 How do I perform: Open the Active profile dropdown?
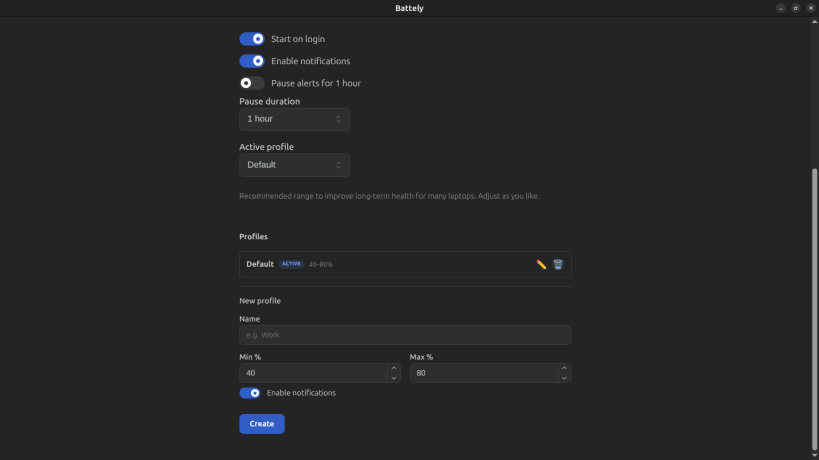pos(295,165)
